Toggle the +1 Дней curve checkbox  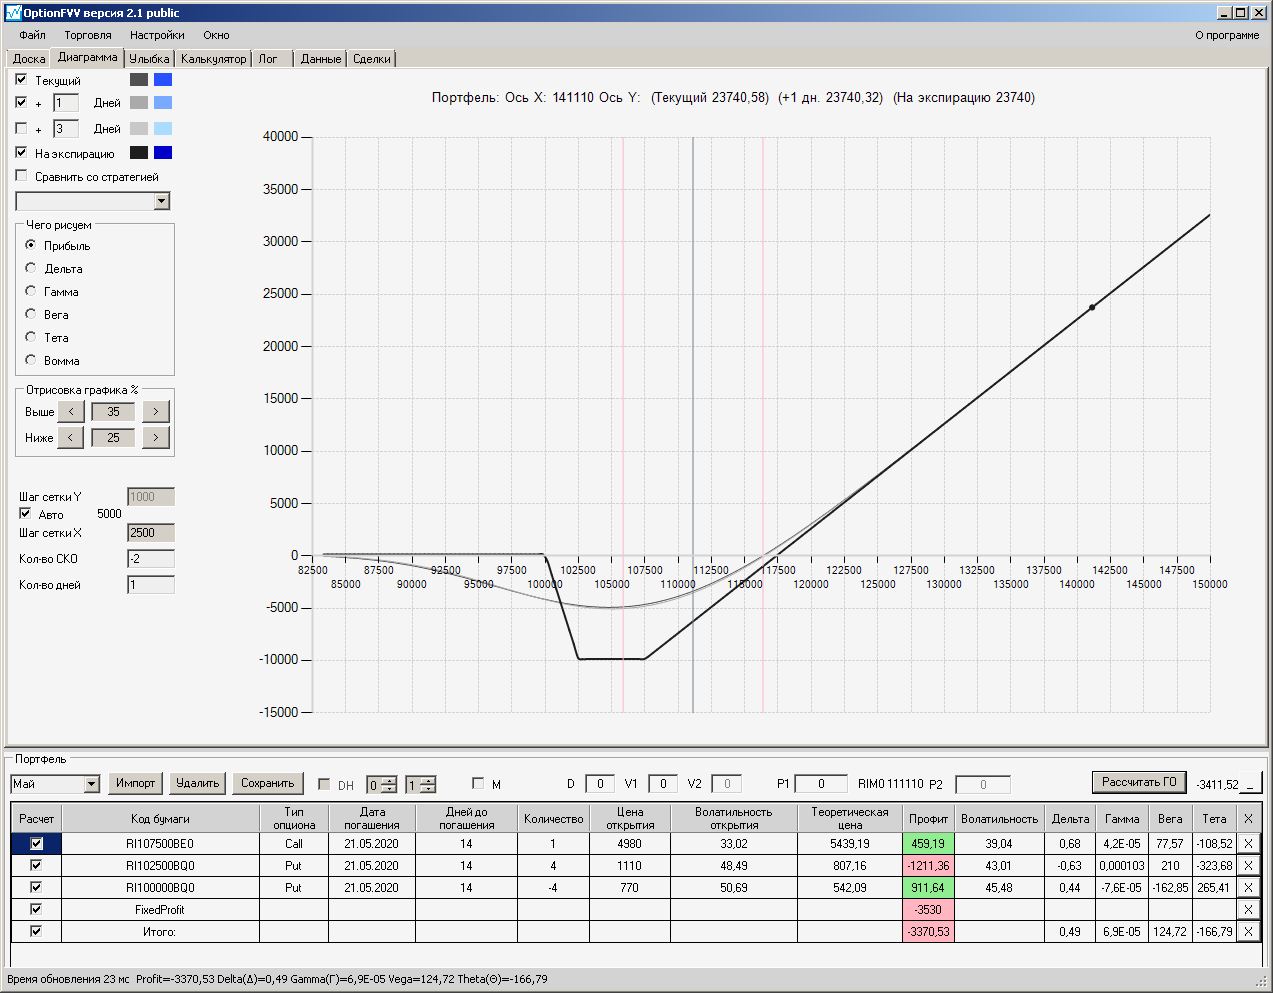coord(21,102)
